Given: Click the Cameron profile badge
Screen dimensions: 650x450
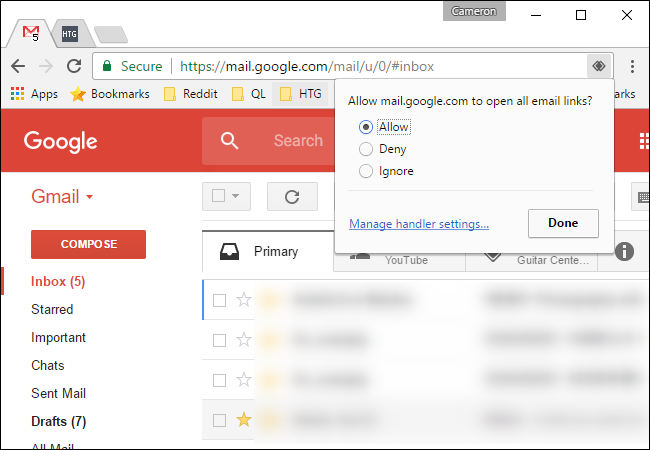Looking at the screenshot, I should click(474, 11).
